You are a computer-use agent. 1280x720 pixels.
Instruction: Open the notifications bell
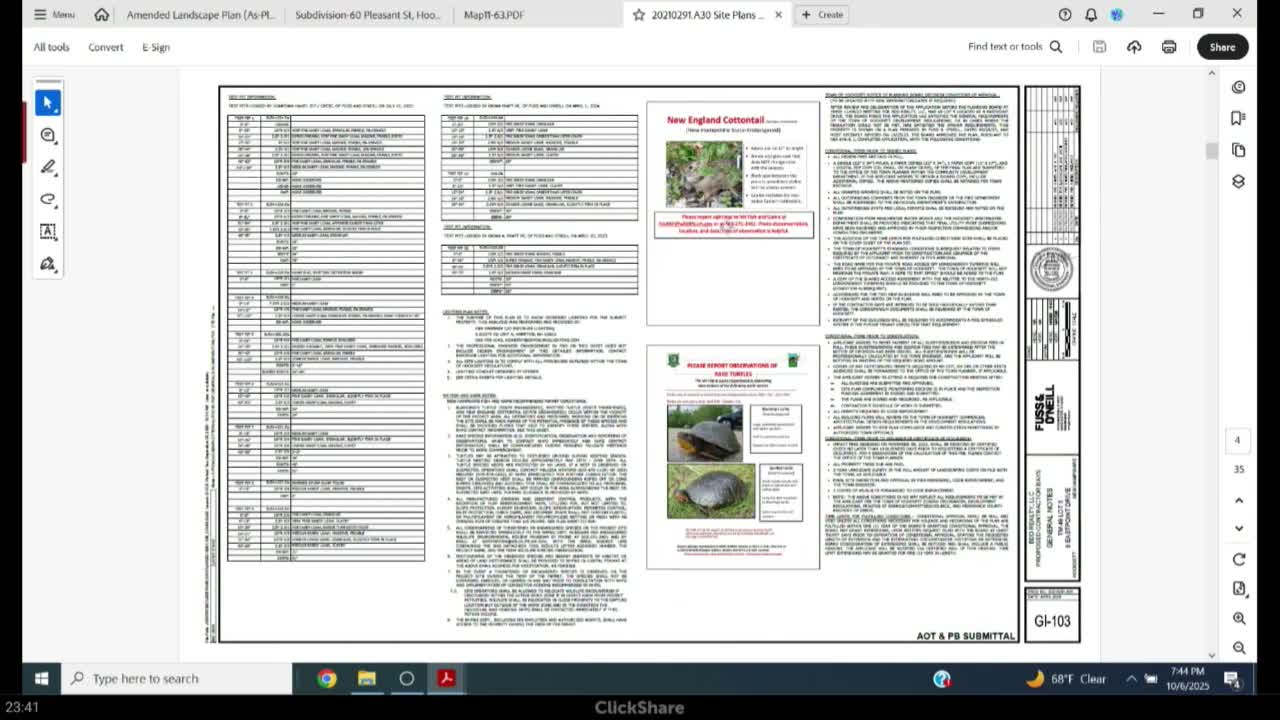1091,15
